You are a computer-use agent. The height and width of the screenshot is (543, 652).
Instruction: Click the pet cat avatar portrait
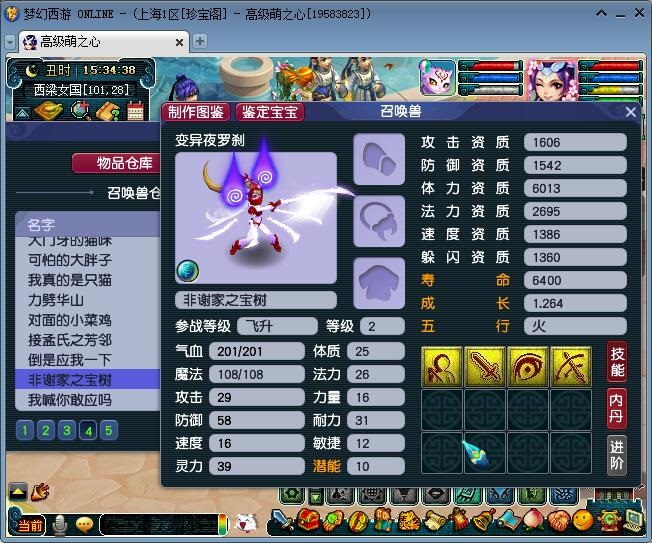coord(437,77)
